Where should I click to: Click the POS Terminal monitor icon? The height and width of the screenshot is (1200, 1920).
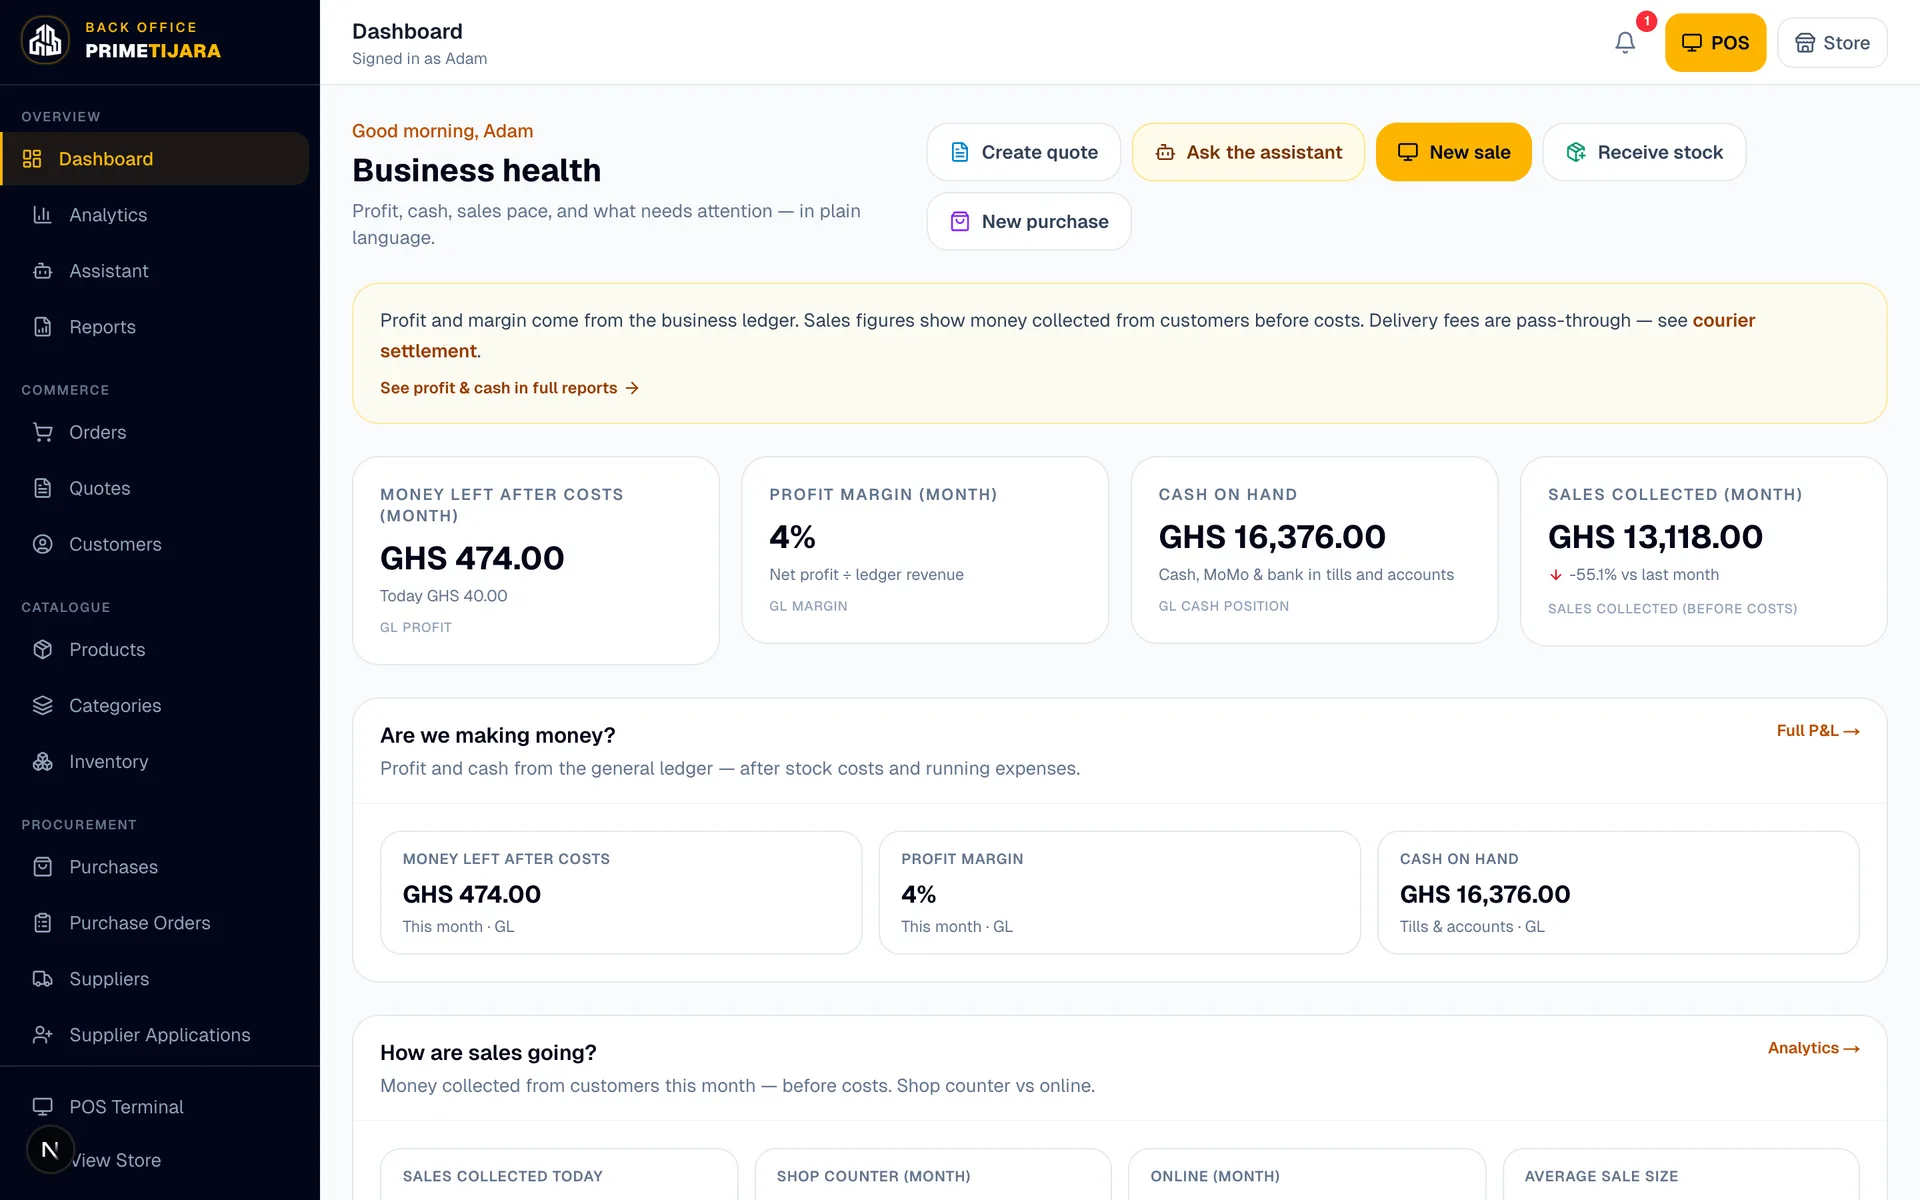(x=42, y=1107)
